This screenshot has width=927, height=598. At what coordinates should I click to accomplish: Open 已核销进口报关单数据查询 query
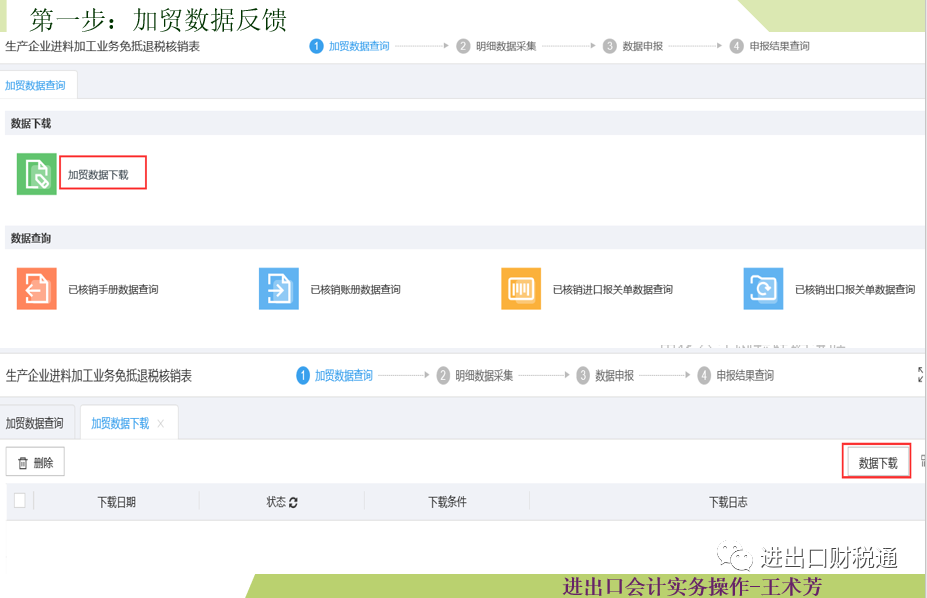tap(612, 290)
